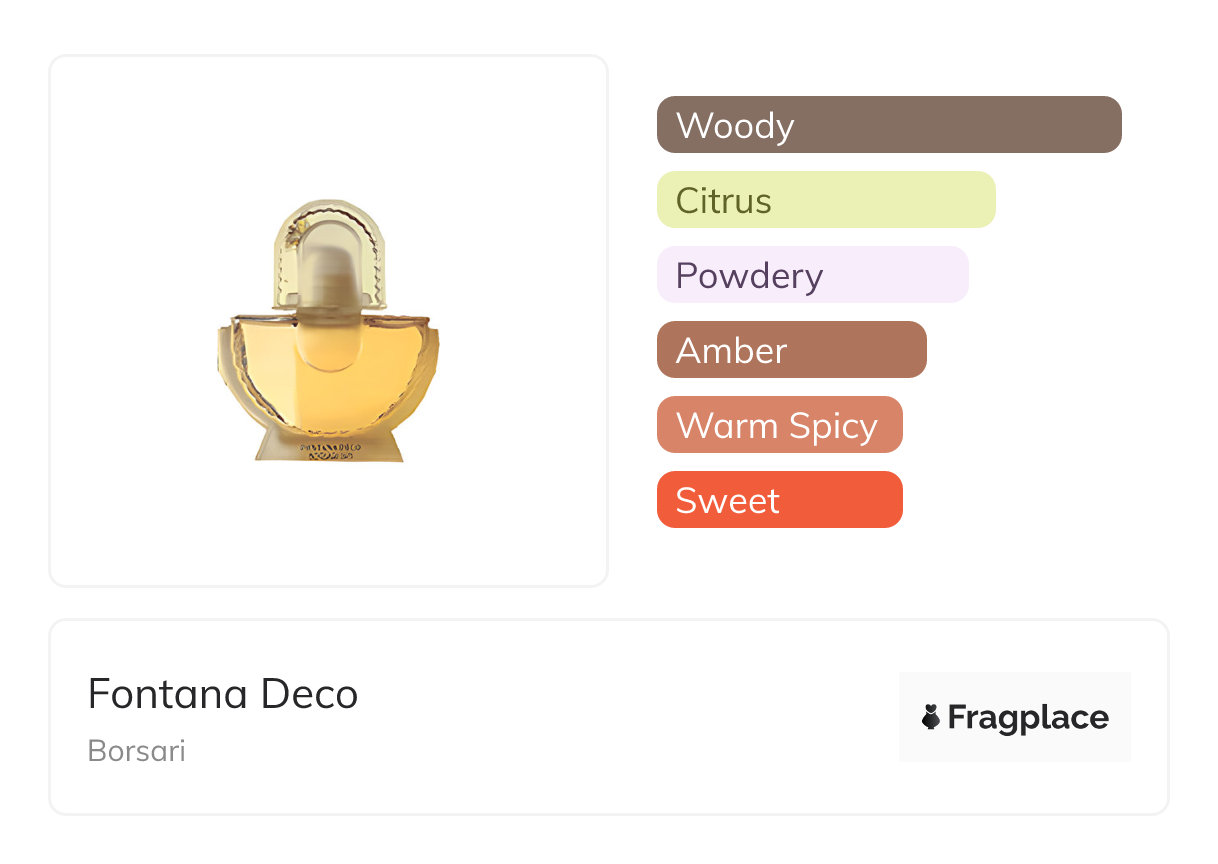Viewport: 1218px width, 864px height.
Task: Open the Fontana Deco perfume title
Action: tap(223, 694)
